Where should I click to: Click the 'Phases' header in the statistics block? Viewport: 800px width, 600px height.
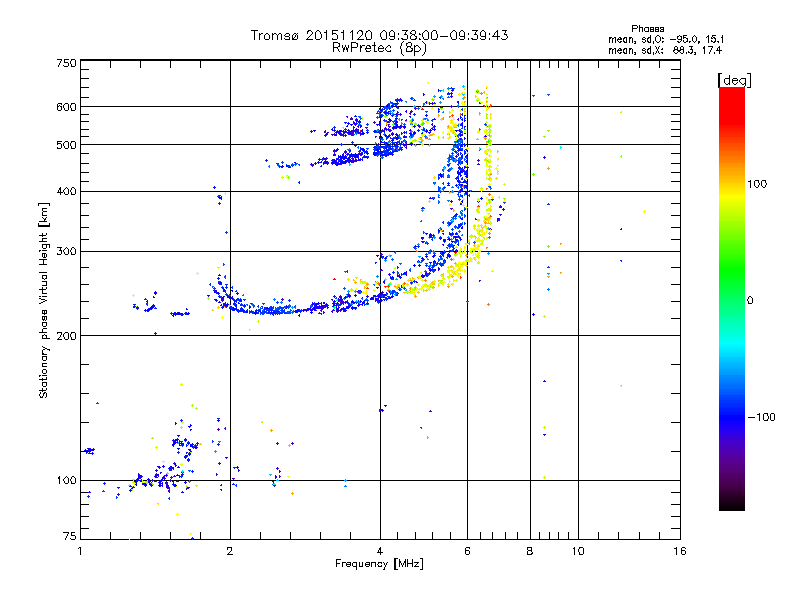point(647,29)
